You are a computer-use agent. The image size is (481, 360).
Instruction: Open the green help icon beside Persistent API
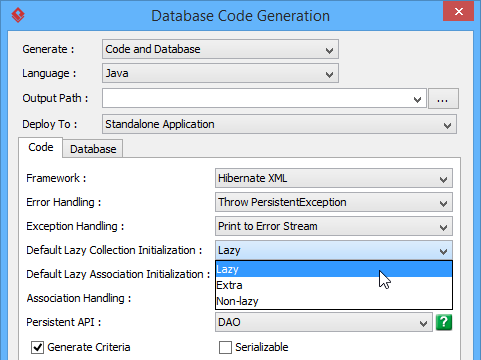pyautogui.click(x=444, y=322)
